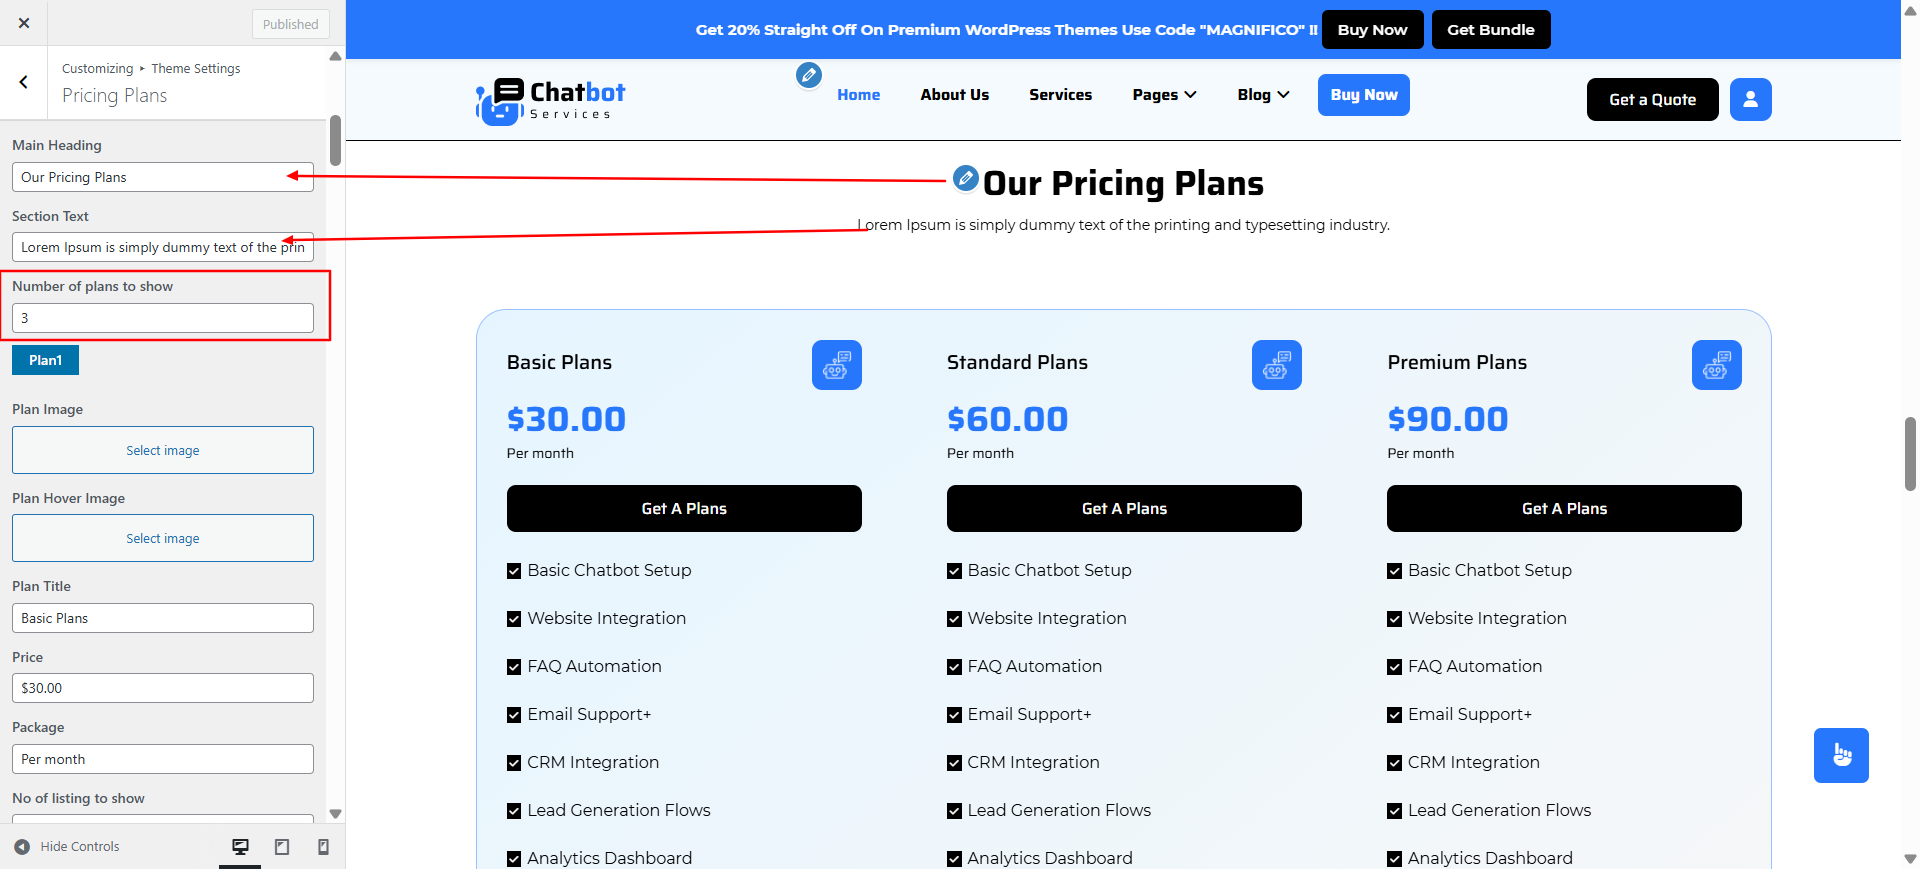The width and height of the screenshot is (1920, 869).
Task: Go back using the left chevron arrow
Action: point(24,82)
